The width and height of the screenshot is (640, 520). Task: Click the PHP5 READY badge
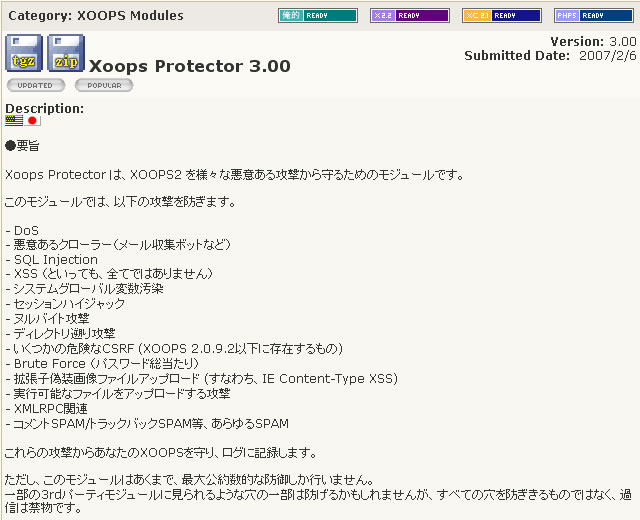coord(594,16)
